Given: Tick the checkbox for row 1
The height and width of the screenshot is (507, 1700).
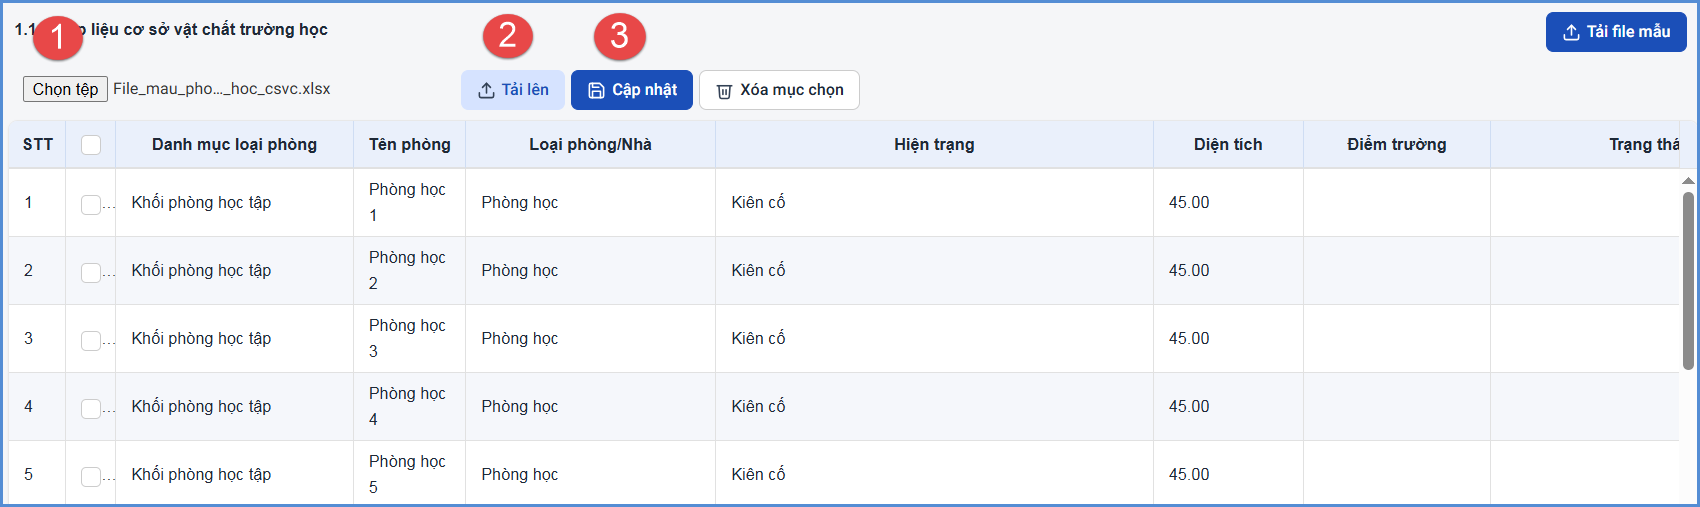Looking at the screenshot, I should [x=91, y=204].
